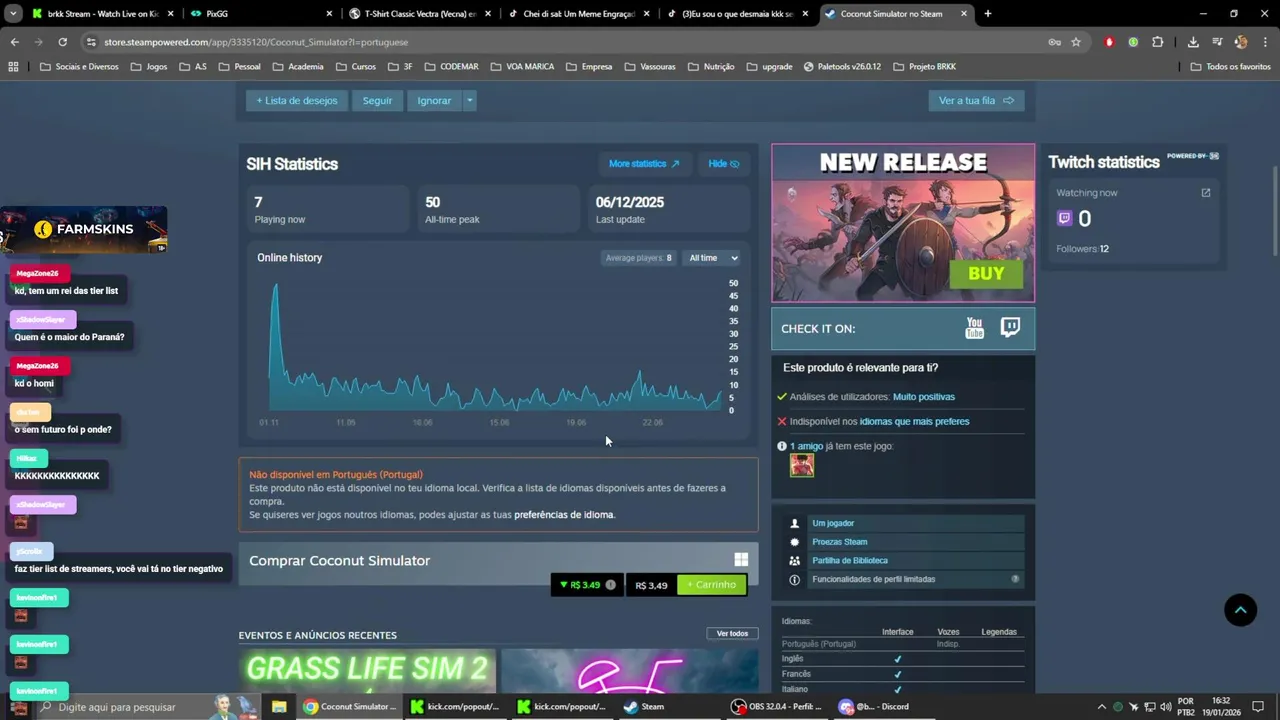Open Twitch statistics external link icon

(1205, 193)
